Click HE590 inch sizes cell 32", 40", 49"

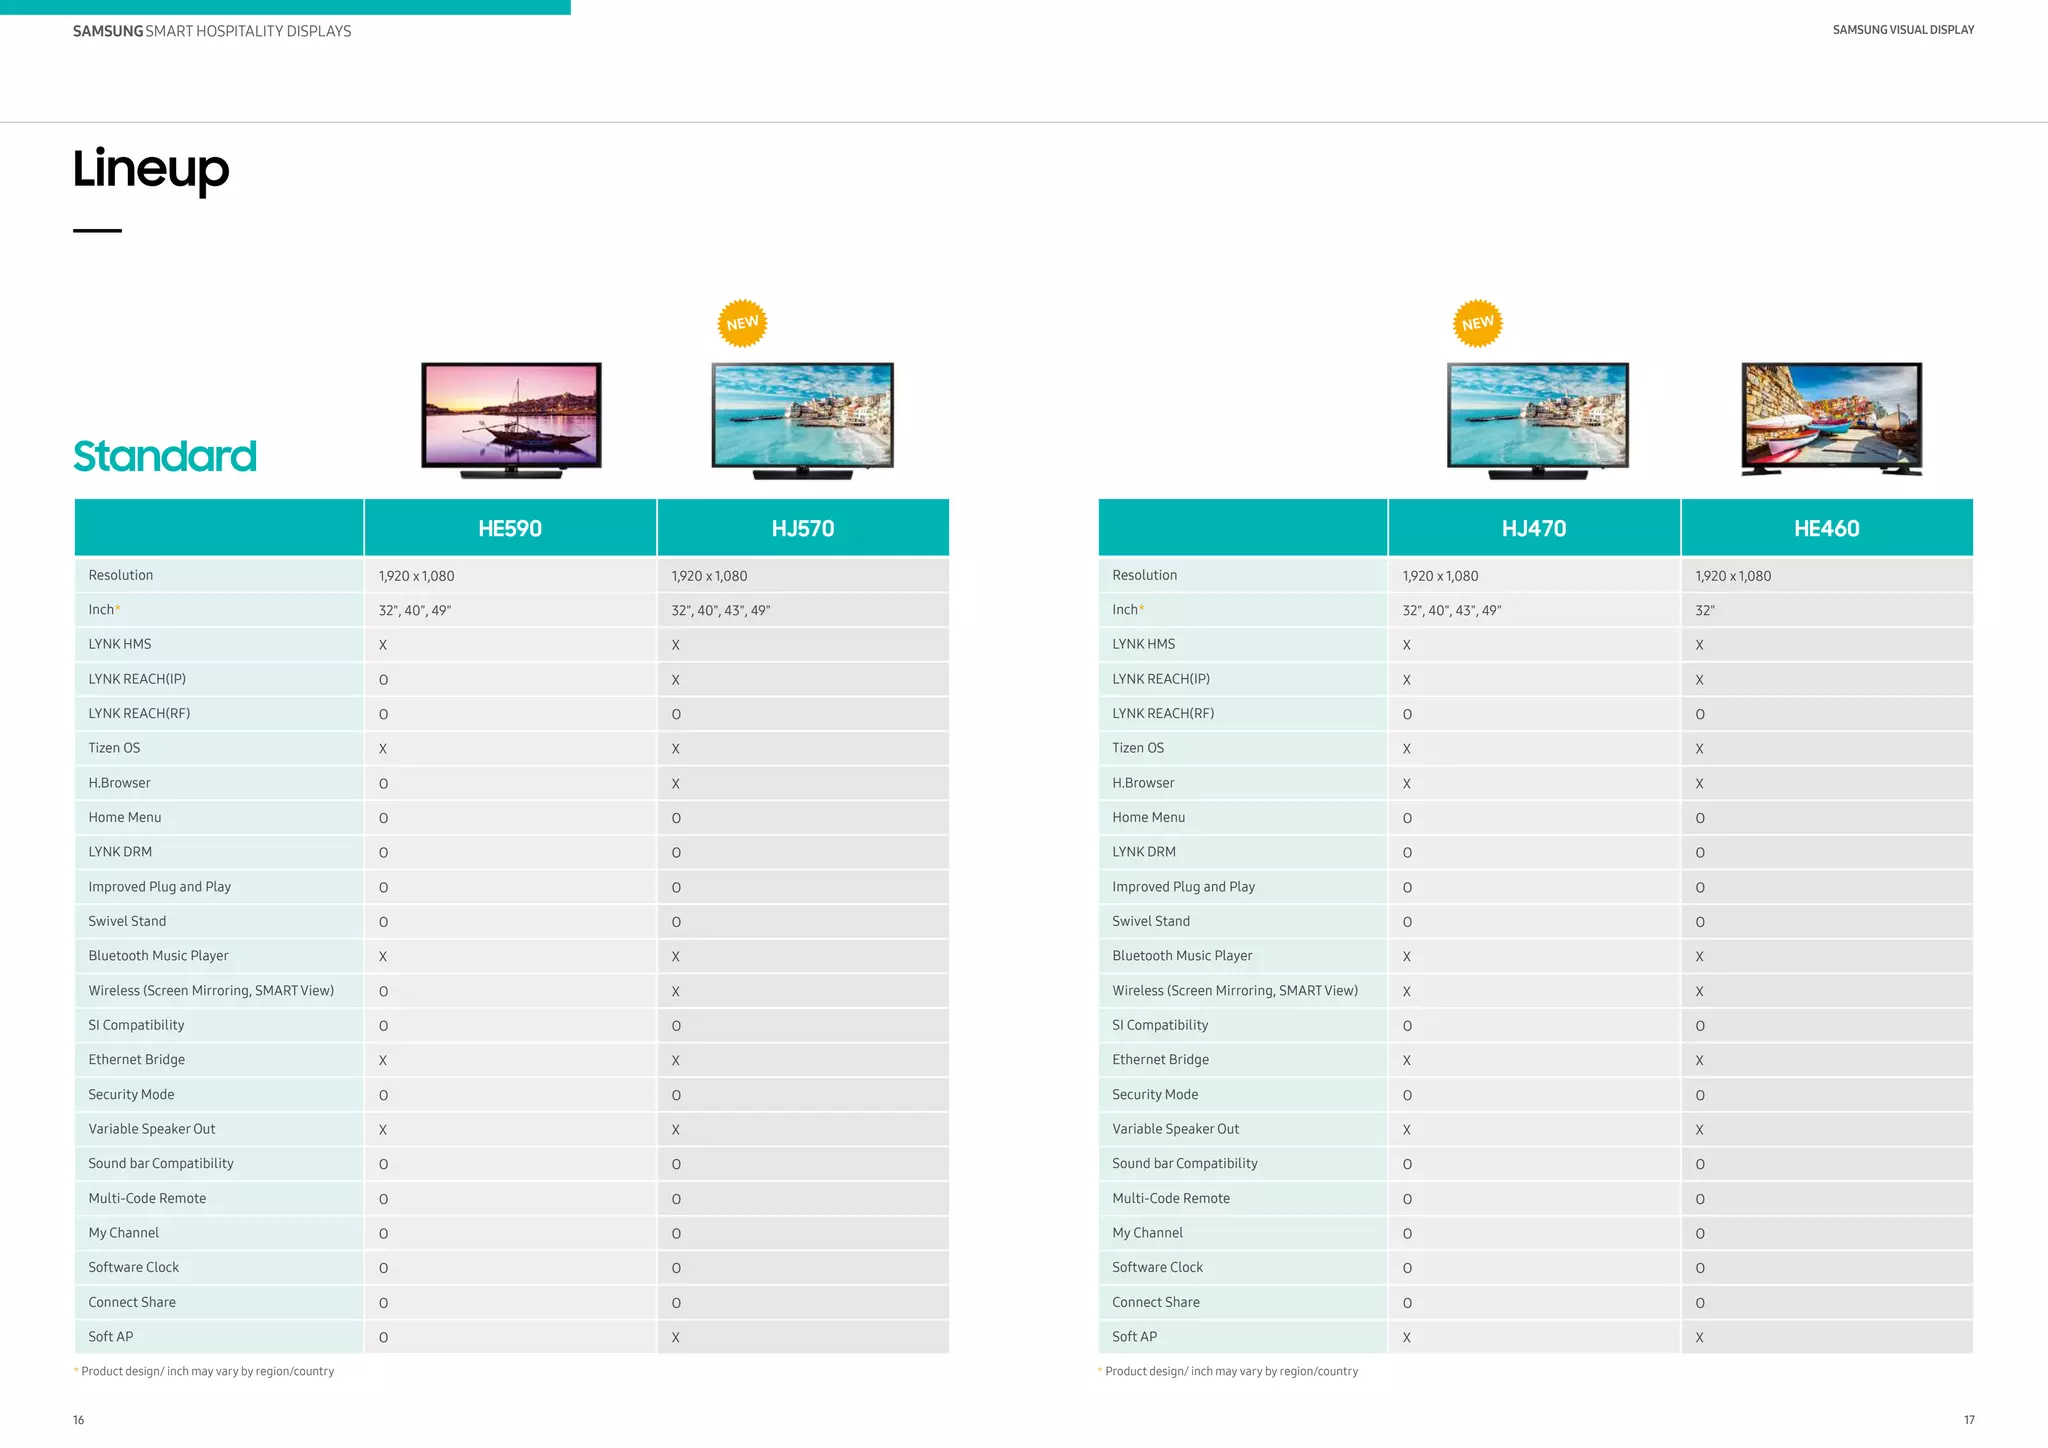click(414, 610)
